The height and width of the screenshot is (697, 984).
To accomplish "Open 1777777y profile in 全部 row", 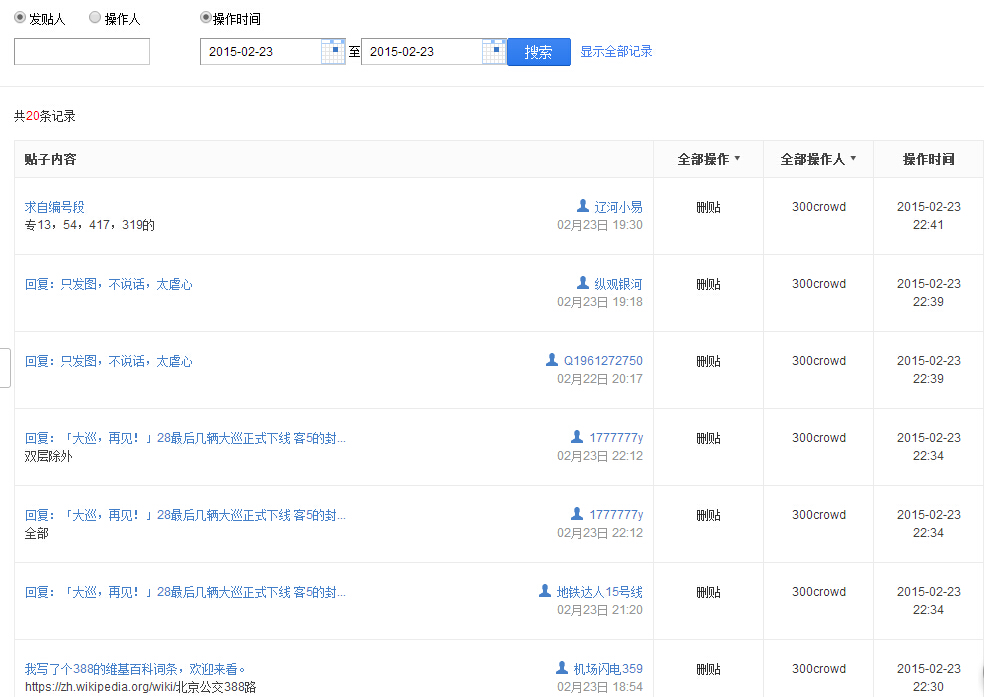I will coord(616,514).
